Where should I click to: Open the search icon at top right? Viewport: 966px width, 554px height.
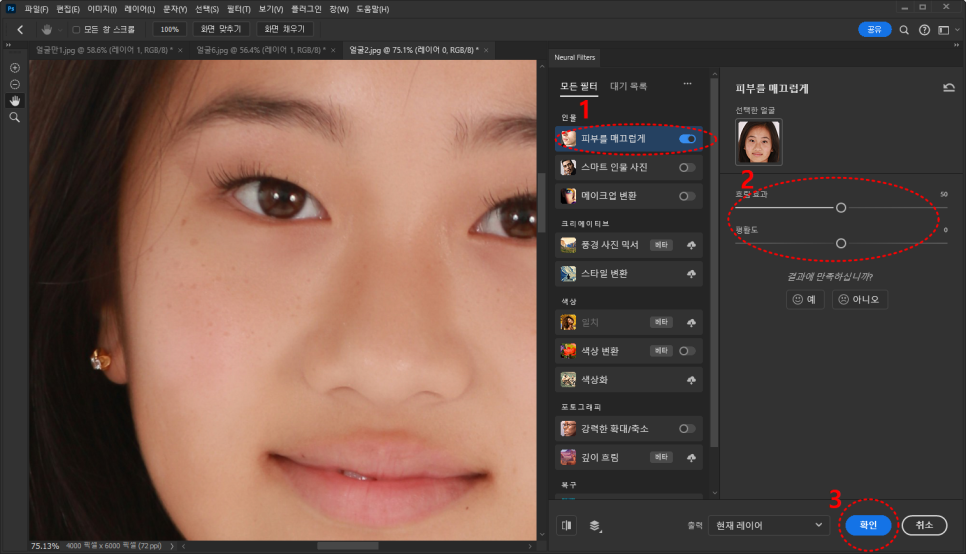[904, 30]
